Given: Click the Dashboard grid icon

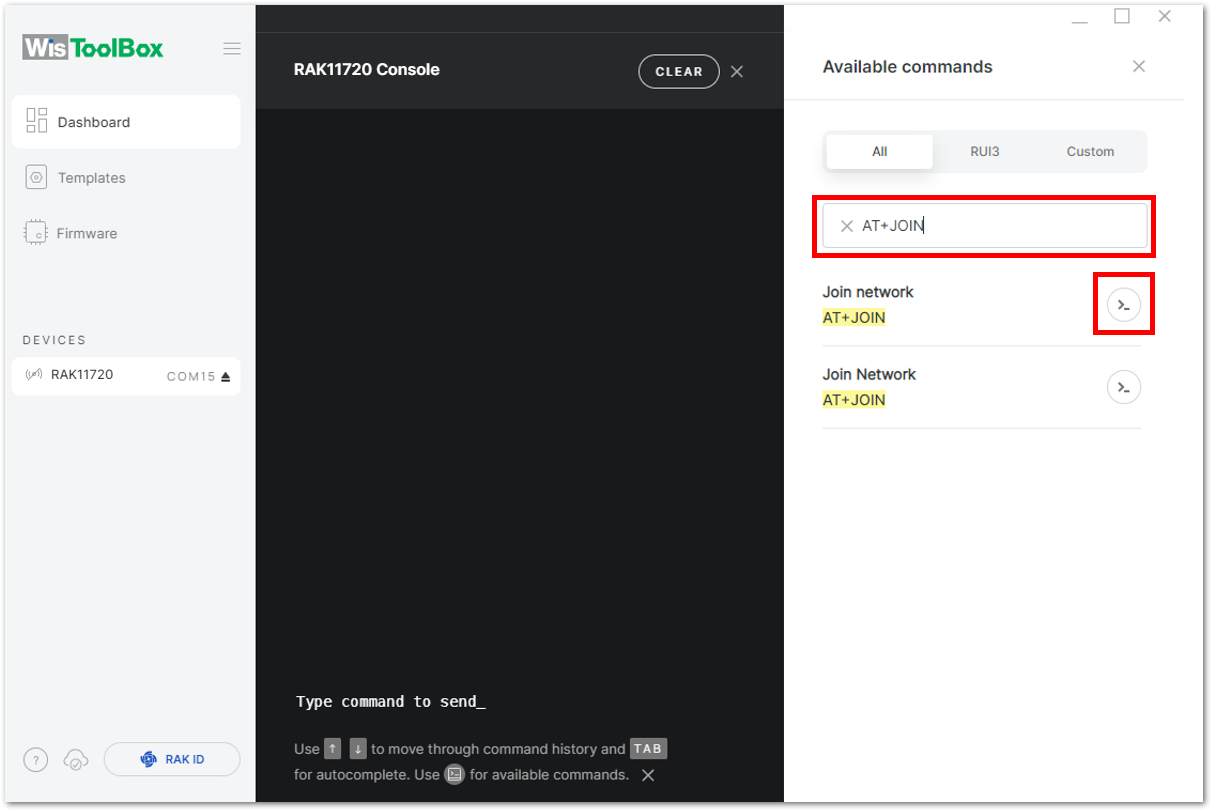Looking at the screenshot, I should [37, 121].
